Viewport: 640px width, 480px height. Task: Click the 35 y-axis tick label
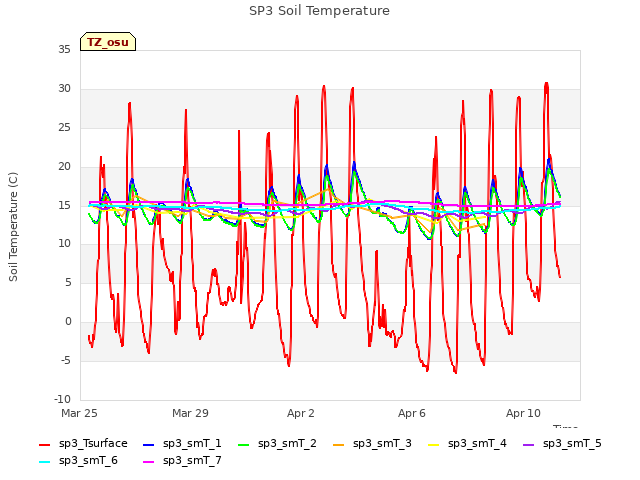[x=64, y=50]
